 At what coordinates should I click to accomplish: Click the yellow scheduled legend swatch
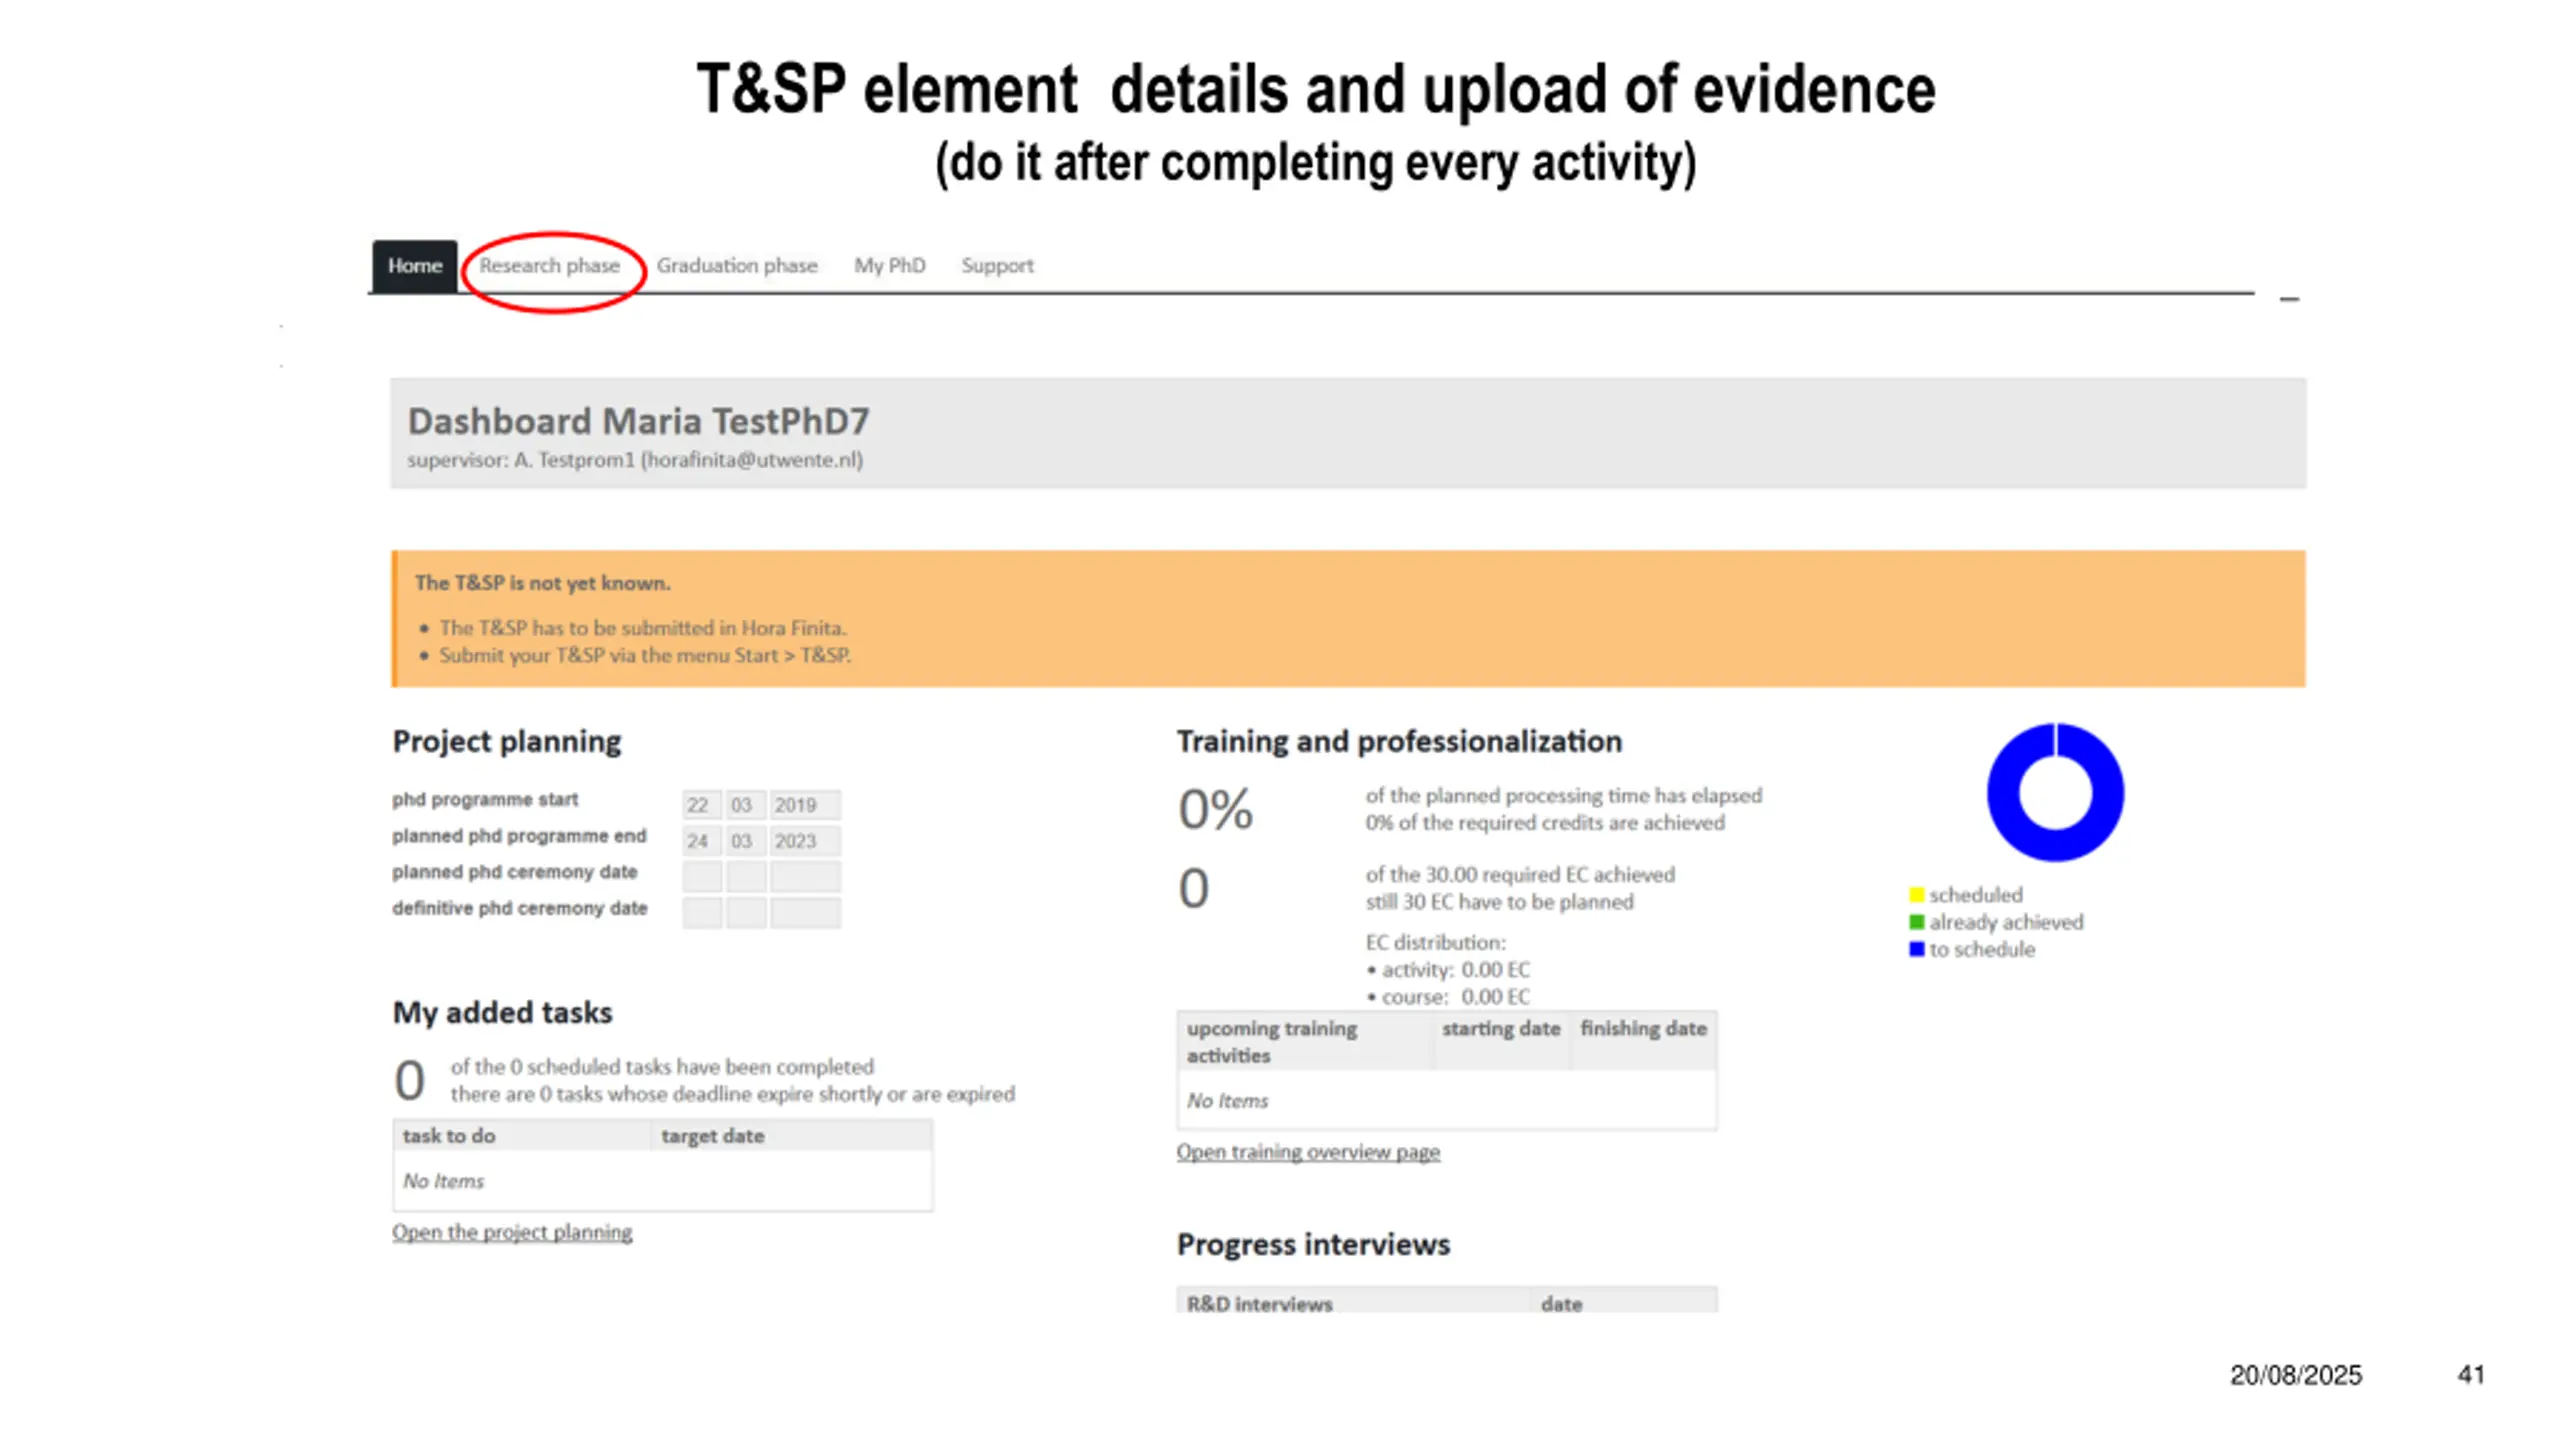(1916, 895)
